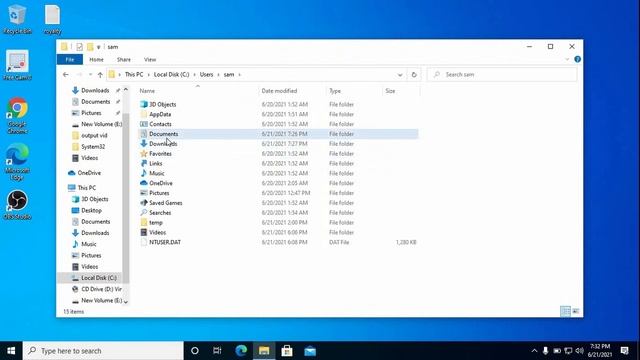Viewport: 640px width, 360px height.
Task: Select the Google Chrome desktop shortcut
Action: [17, 115]
